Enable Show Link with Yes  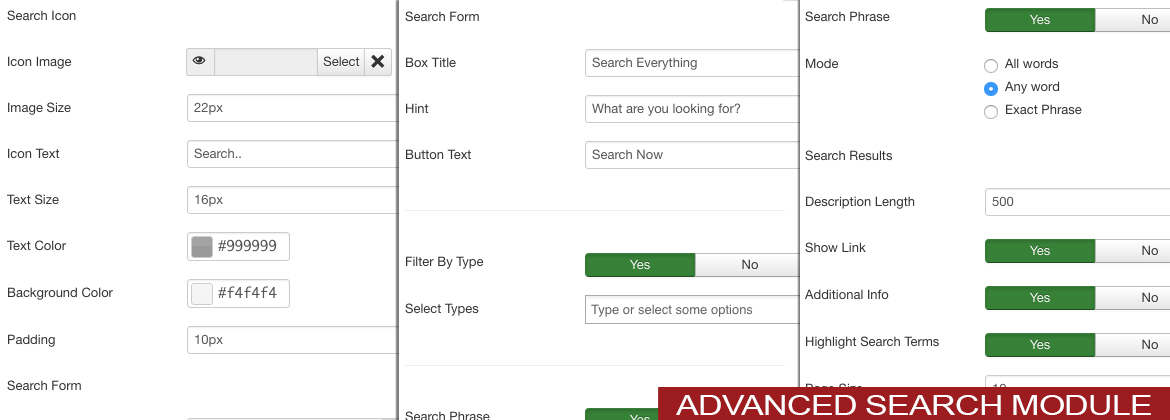[x=1040, y=251]
